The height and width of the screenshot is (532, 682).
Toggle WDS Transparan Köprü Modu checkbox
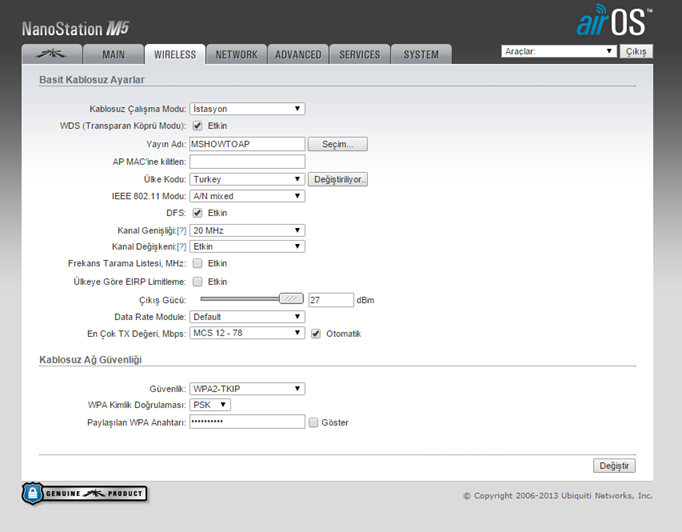[x=197, y=126]
